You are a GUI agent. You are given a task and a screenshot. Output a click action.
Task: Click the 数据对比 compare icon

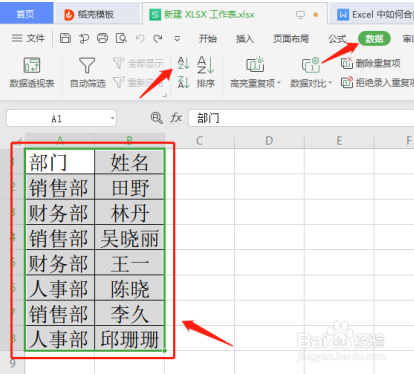point(311,65)
